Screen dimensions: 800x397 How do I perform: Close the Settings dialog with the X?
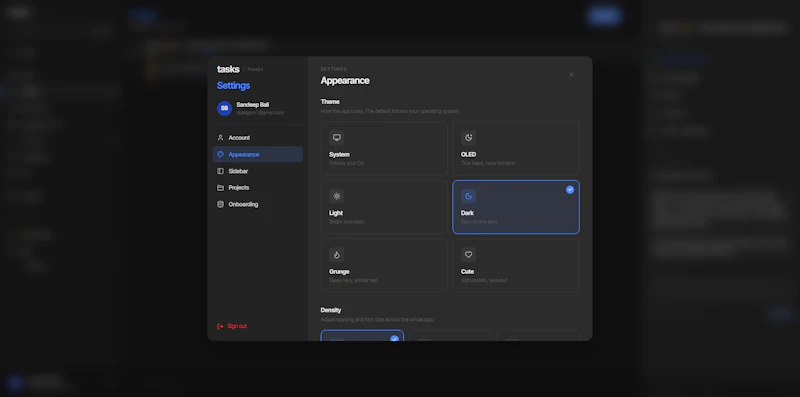(571, 75)
